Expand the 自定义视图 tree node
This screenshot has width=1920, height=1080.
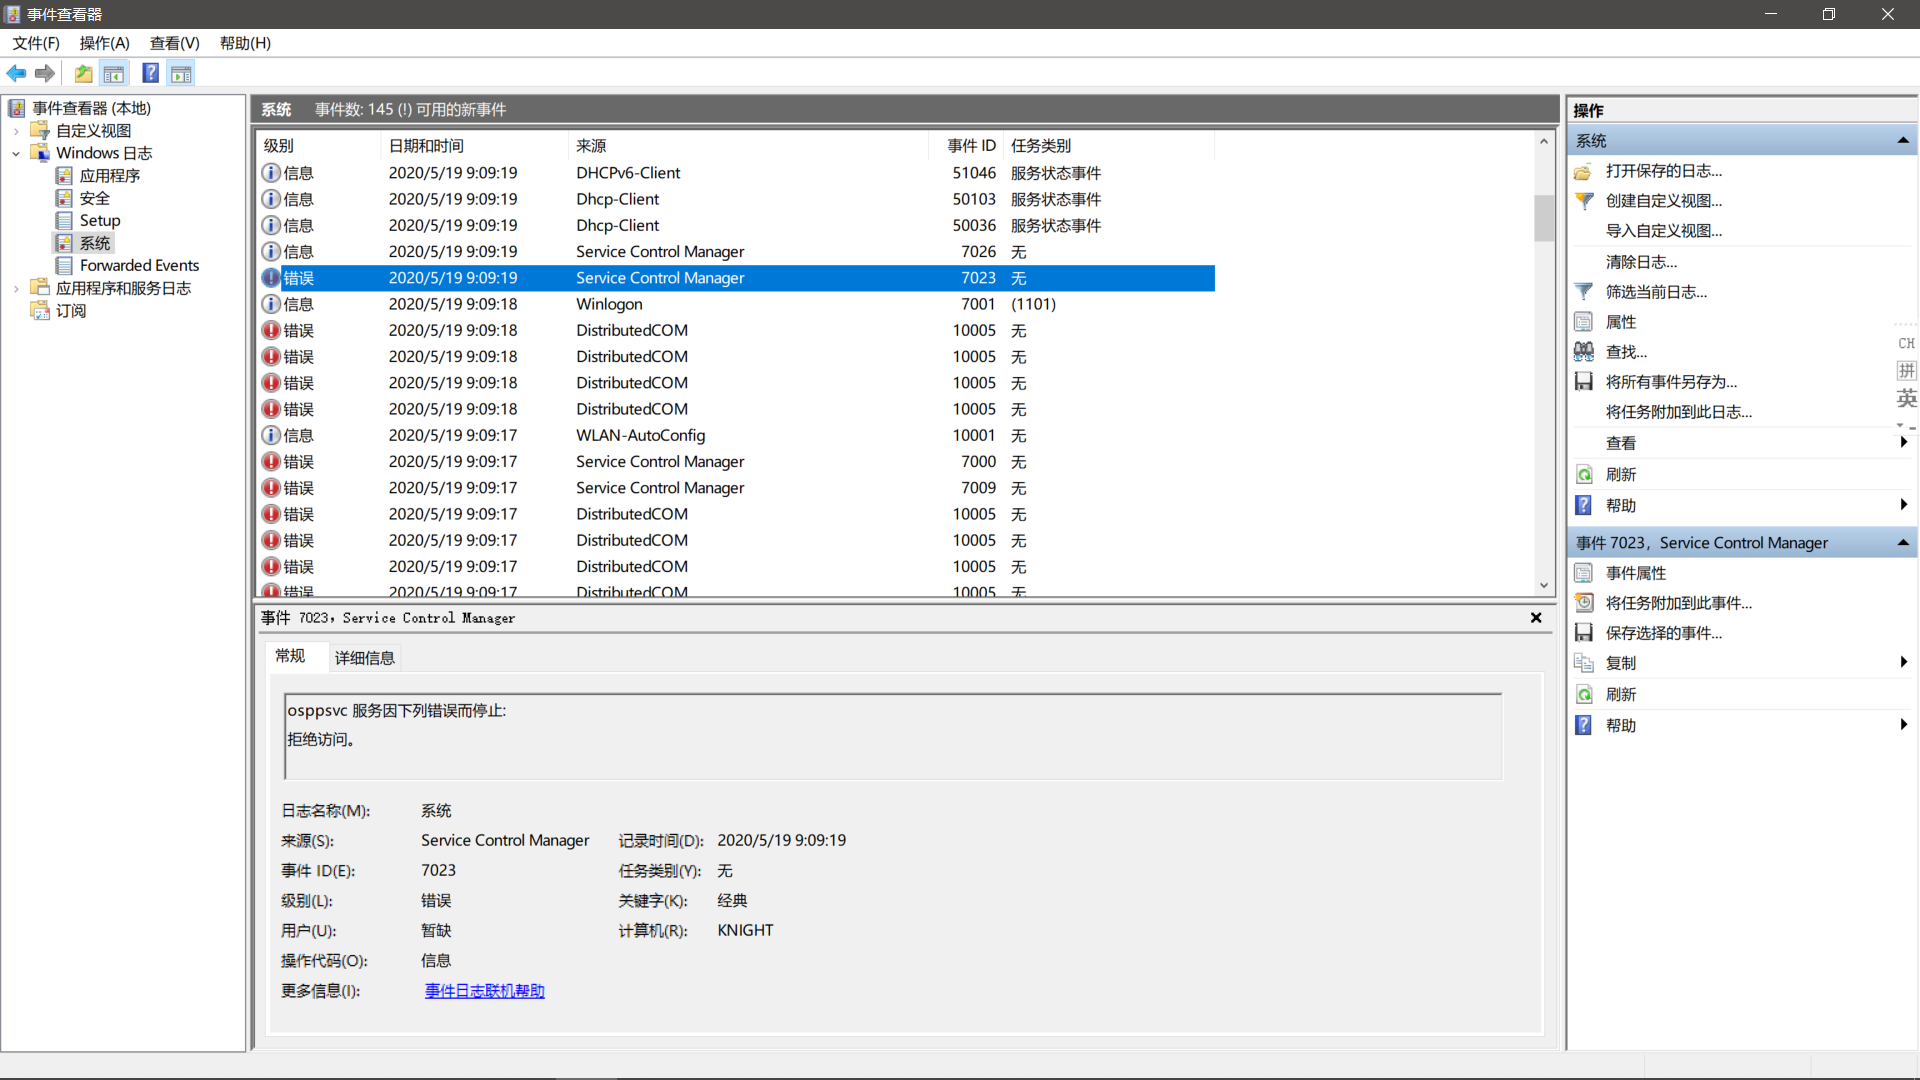click(14, 130)
